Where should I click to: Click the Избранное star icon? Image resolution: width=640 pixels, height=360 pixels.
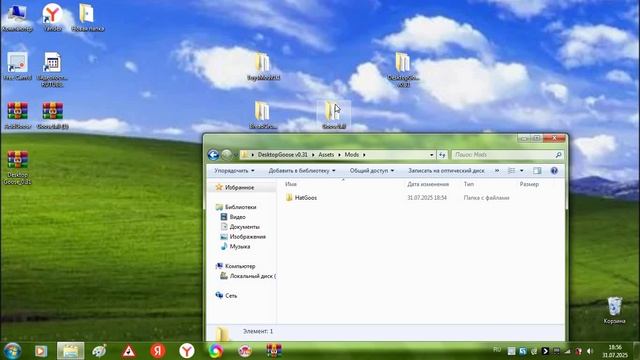219,187
